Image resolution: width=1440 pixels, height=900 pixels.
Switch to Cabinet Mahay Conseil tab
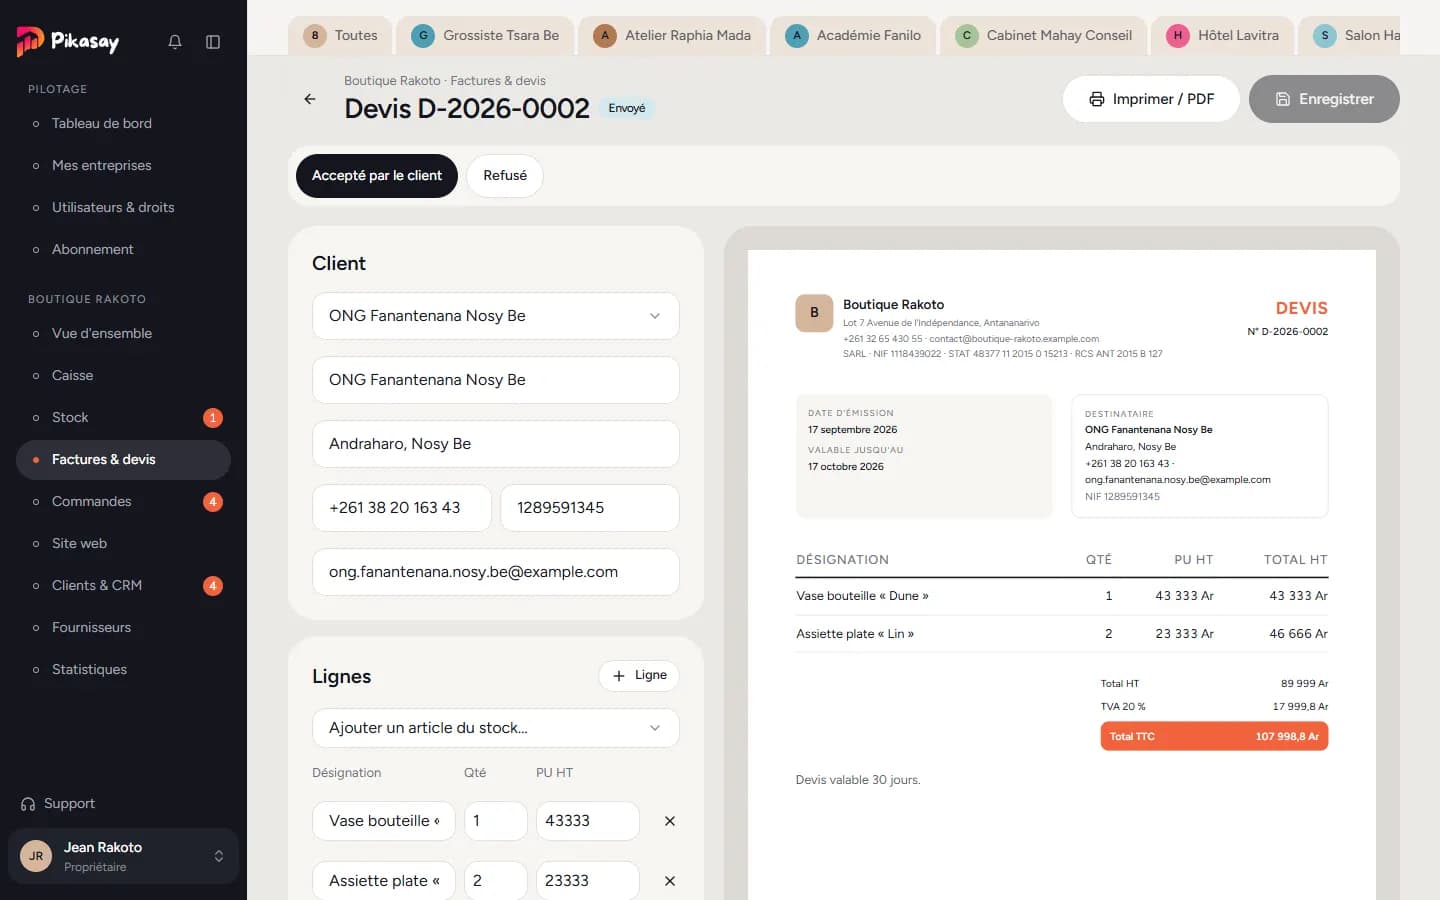click(x=1044, y=36)
